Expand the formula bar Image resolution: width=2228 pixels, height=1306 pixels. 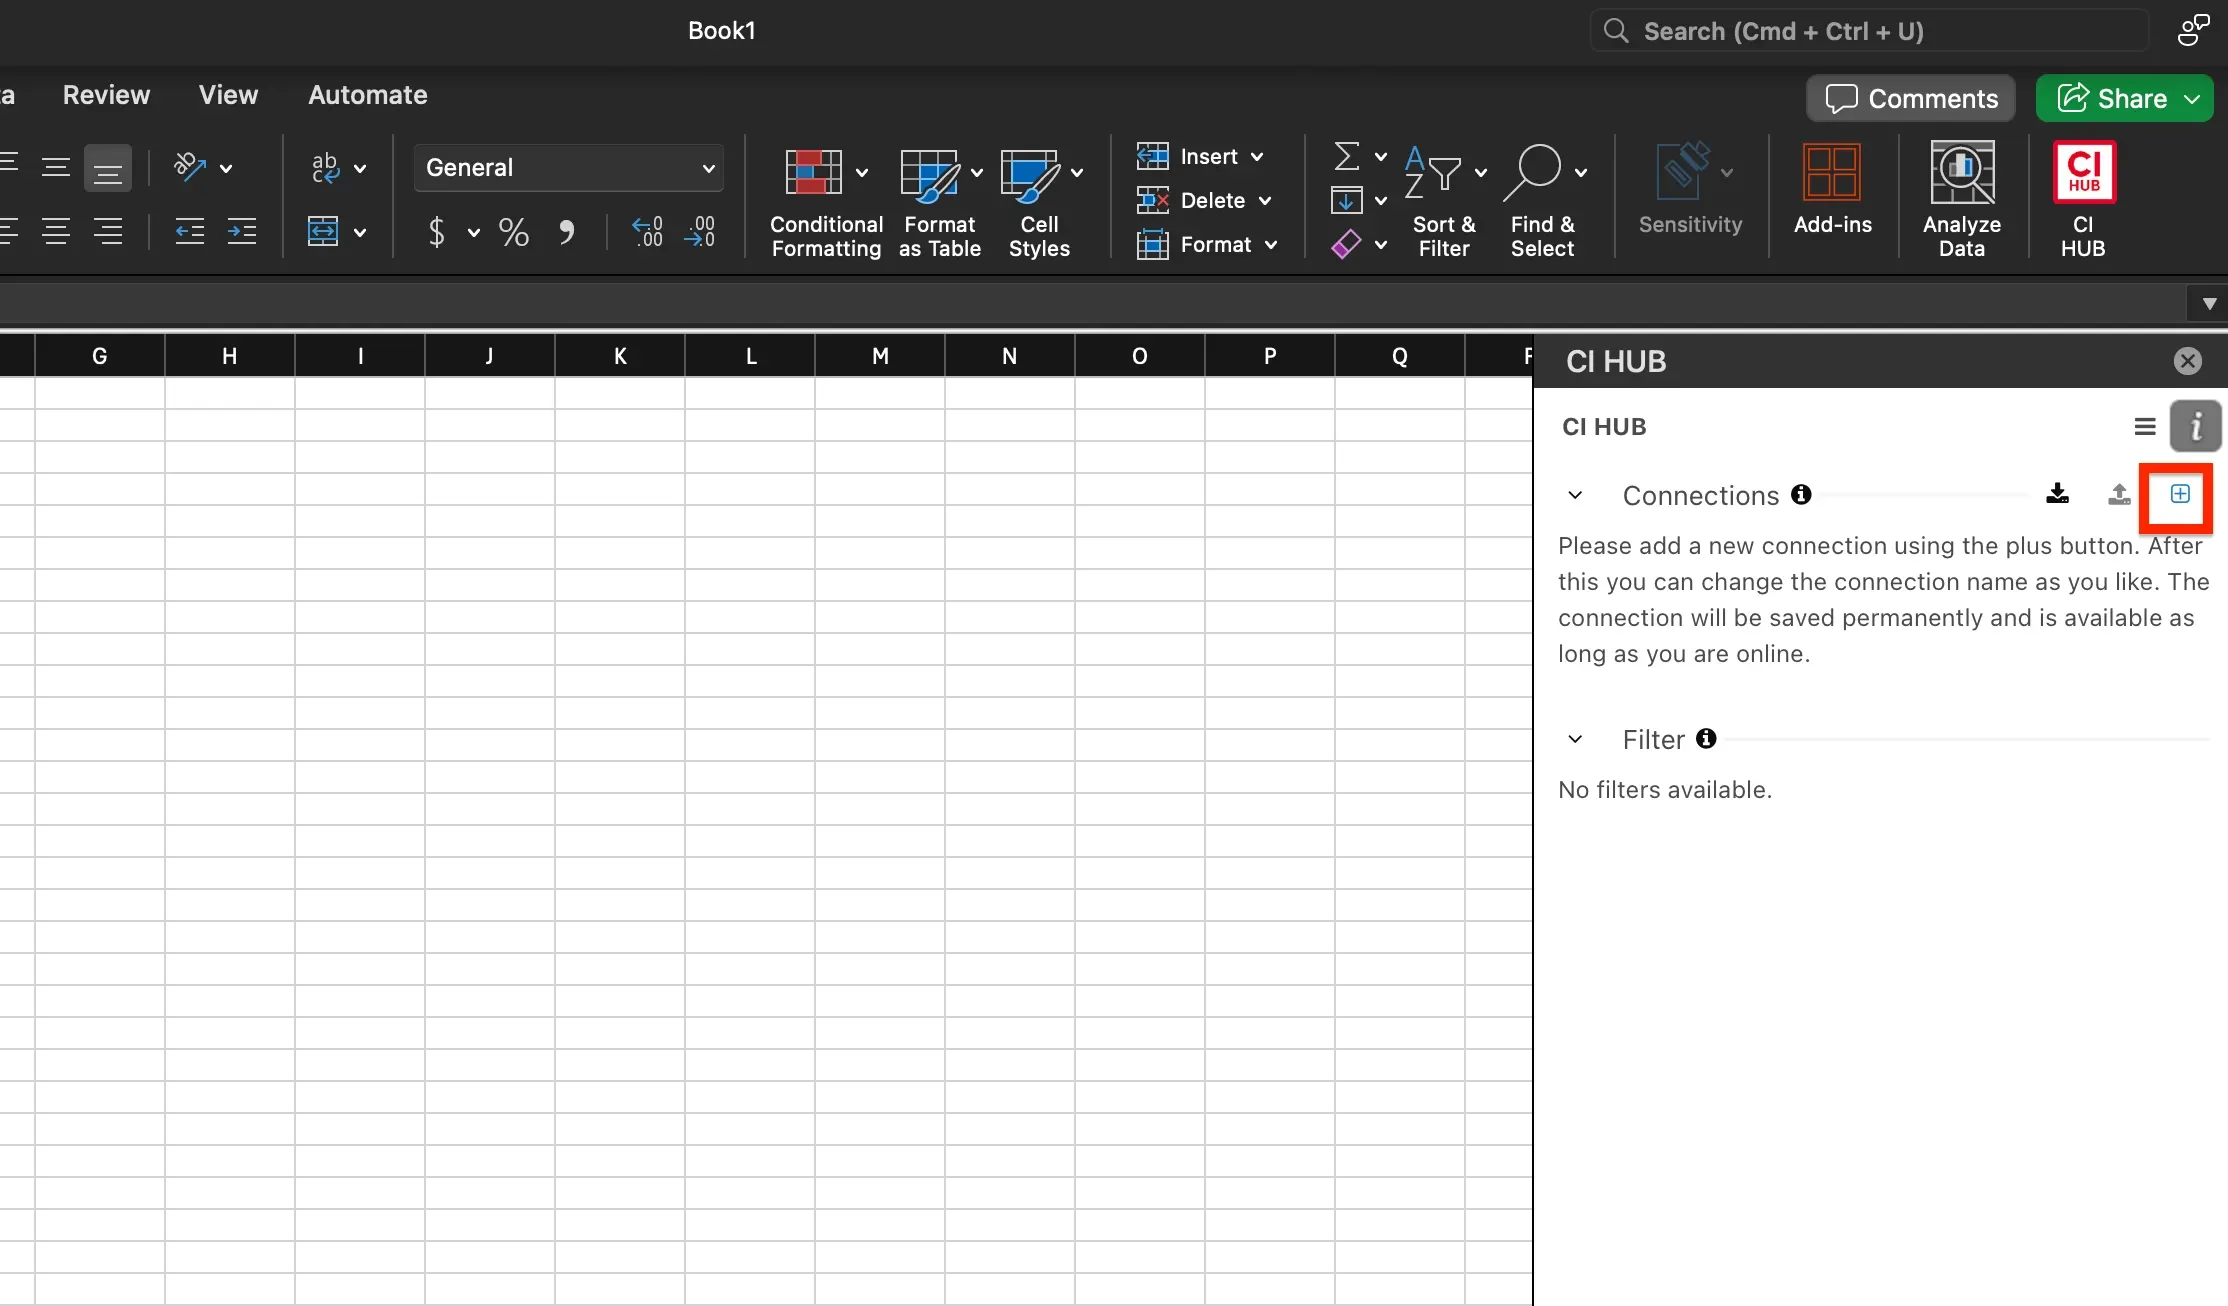[x=2209, y=303]
